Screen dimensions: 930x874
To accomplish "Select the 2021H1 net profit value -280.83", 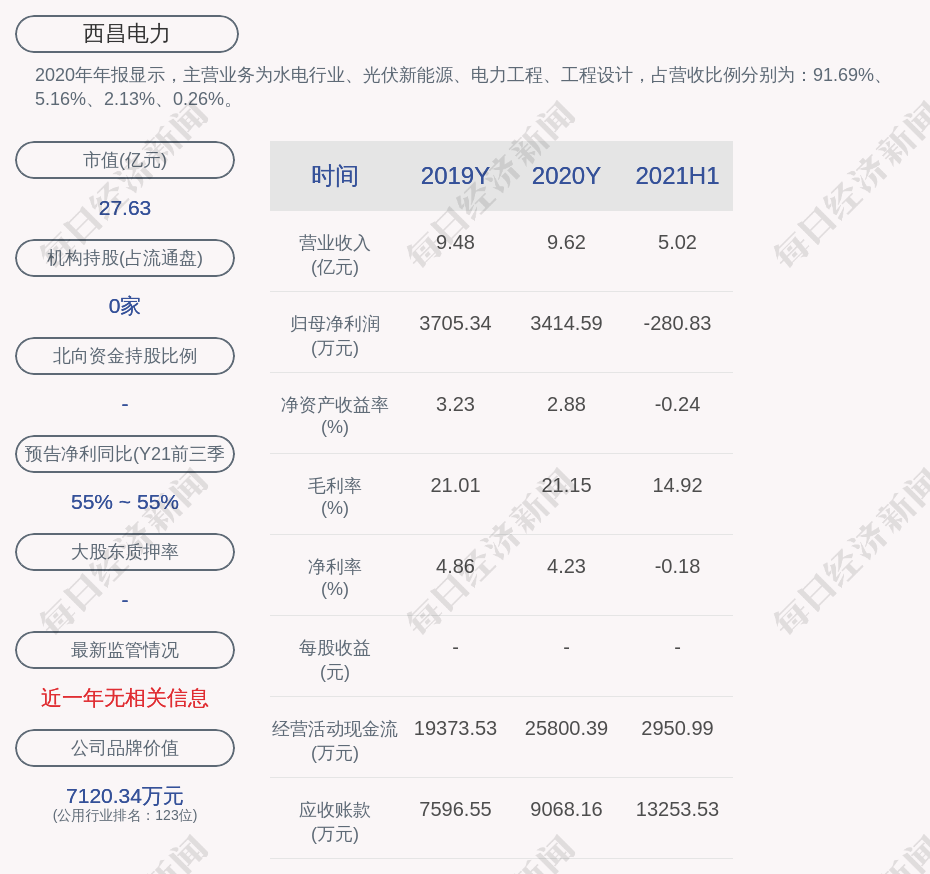I will pyautogui.click(x=677, y=324).
